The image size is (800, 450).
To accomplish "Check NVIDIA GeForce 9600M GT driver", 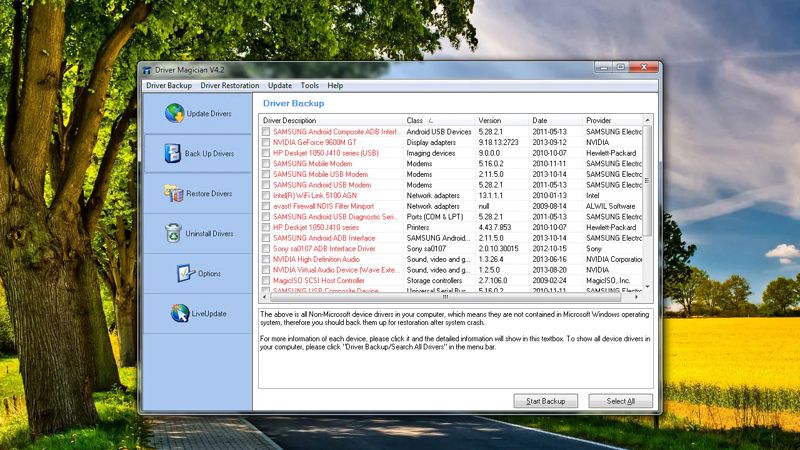I will [x=266, y=142].
